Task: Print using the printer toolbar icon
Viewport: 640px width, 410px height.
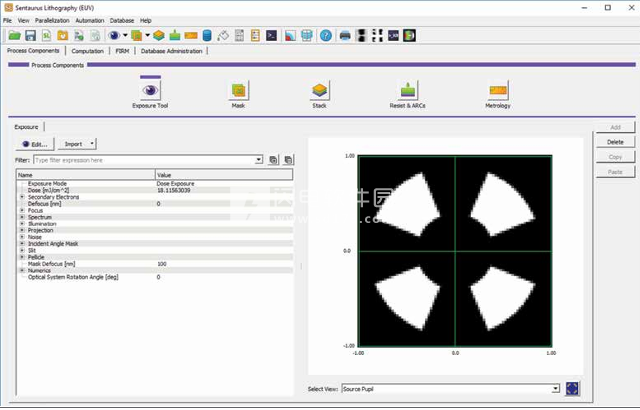Action: point(345,36)
